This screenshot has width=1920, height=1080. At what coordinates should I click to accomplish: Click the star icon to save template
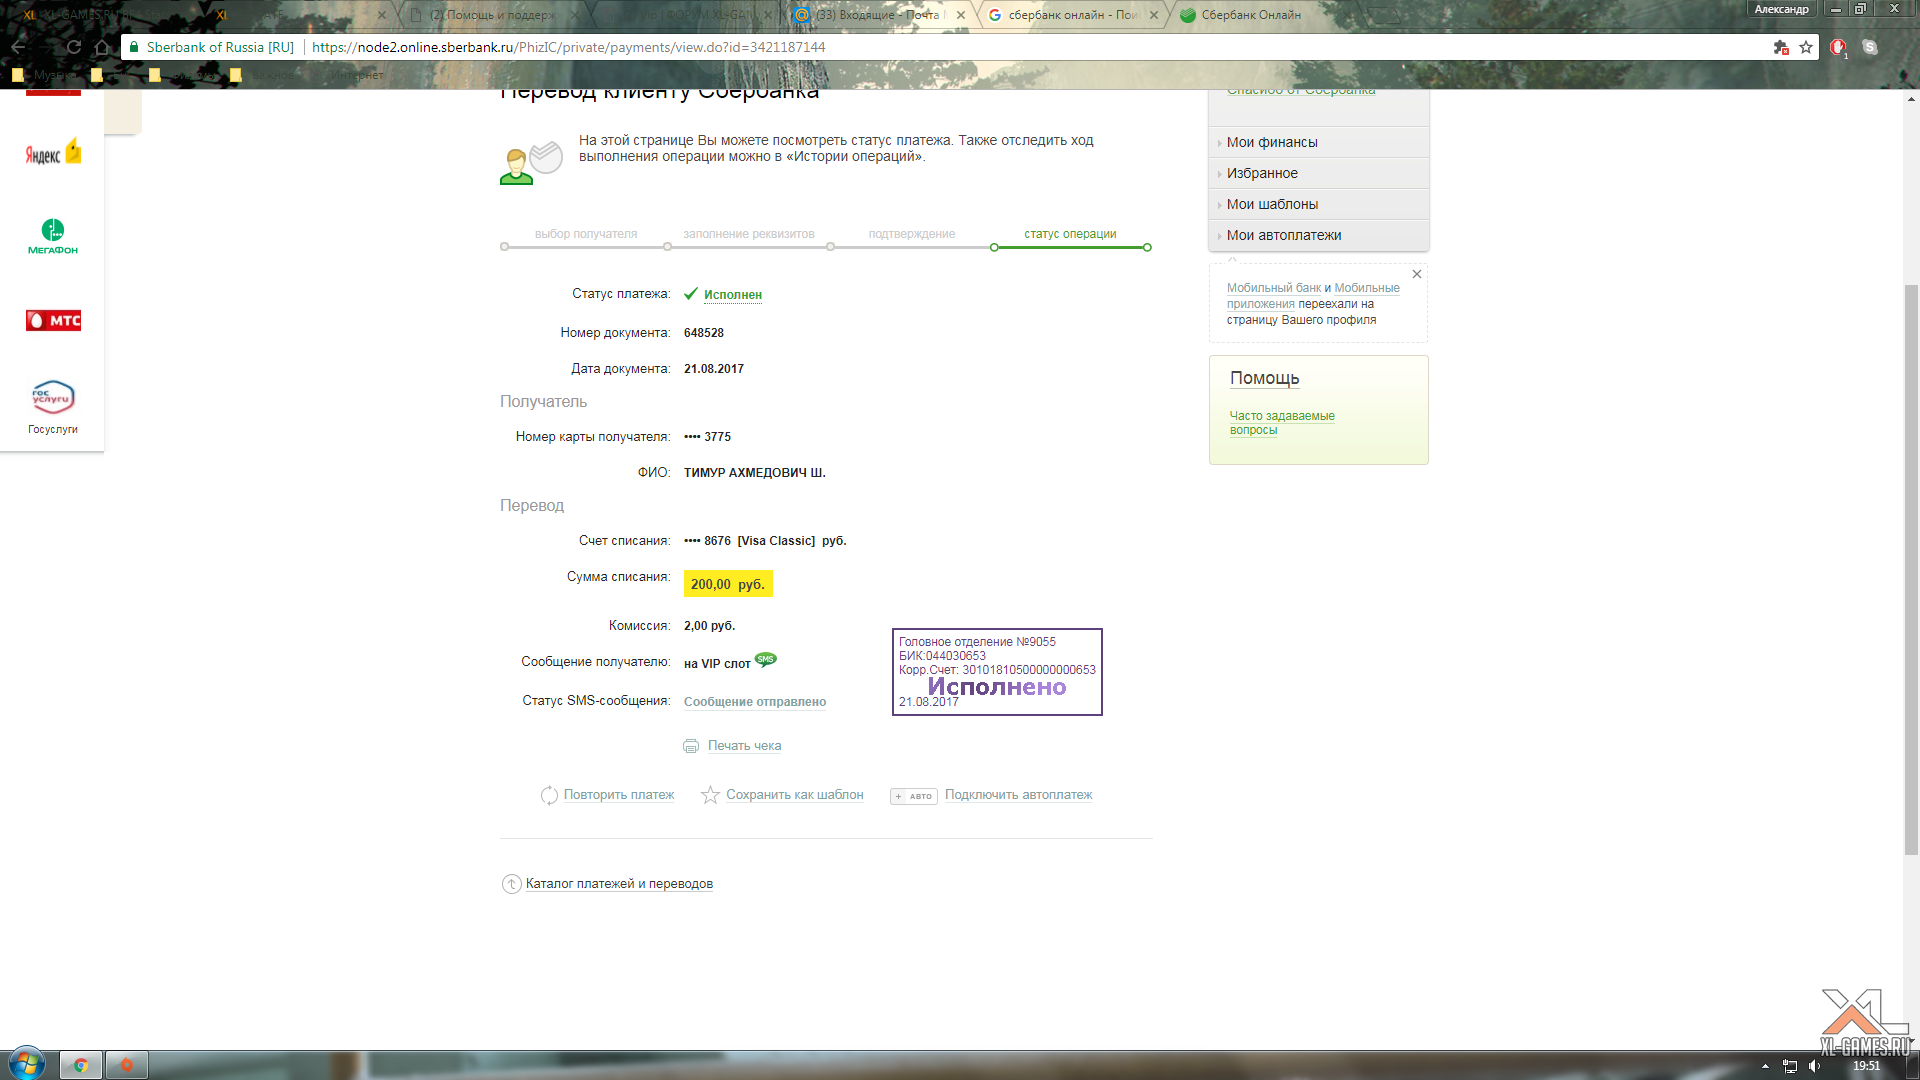710,795
